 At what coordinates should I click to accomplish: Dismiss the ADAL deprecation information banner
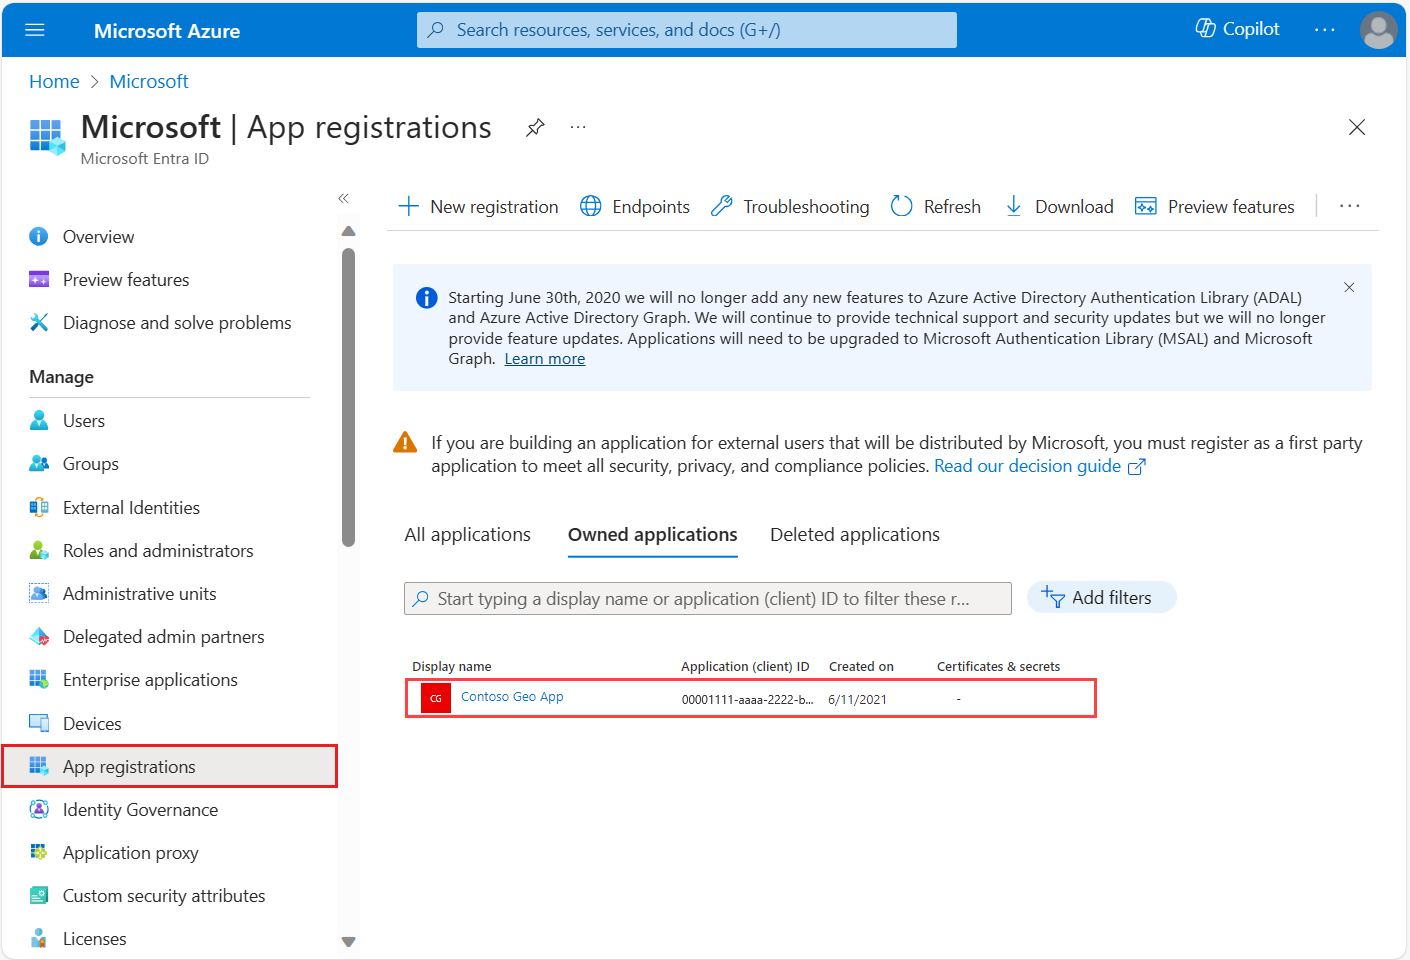pos(1348,287)
